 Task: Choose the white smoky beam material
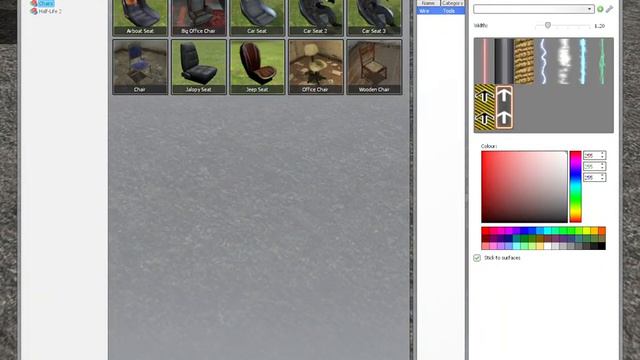pos(563,61)
